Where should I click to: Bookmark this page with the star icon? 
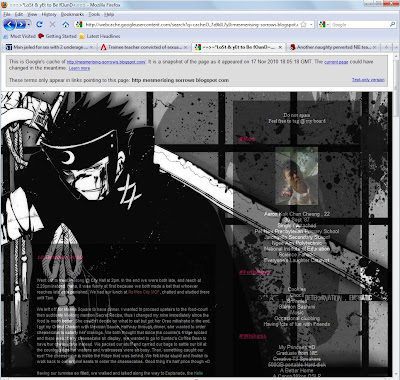click(x=303, y=24)
